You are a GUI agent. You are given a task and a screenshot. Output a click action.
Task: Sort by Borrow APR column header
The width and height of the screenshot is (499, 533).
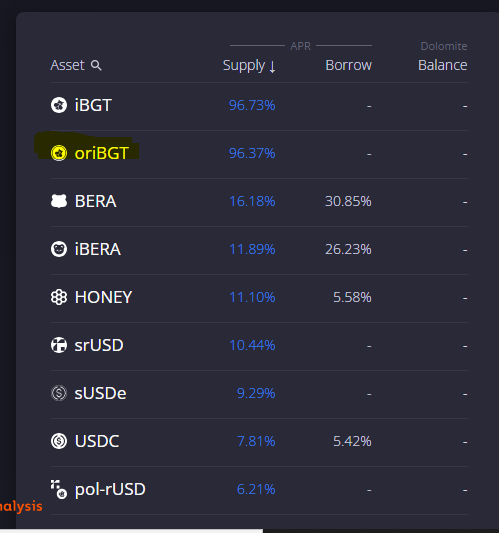coord(348,65)
